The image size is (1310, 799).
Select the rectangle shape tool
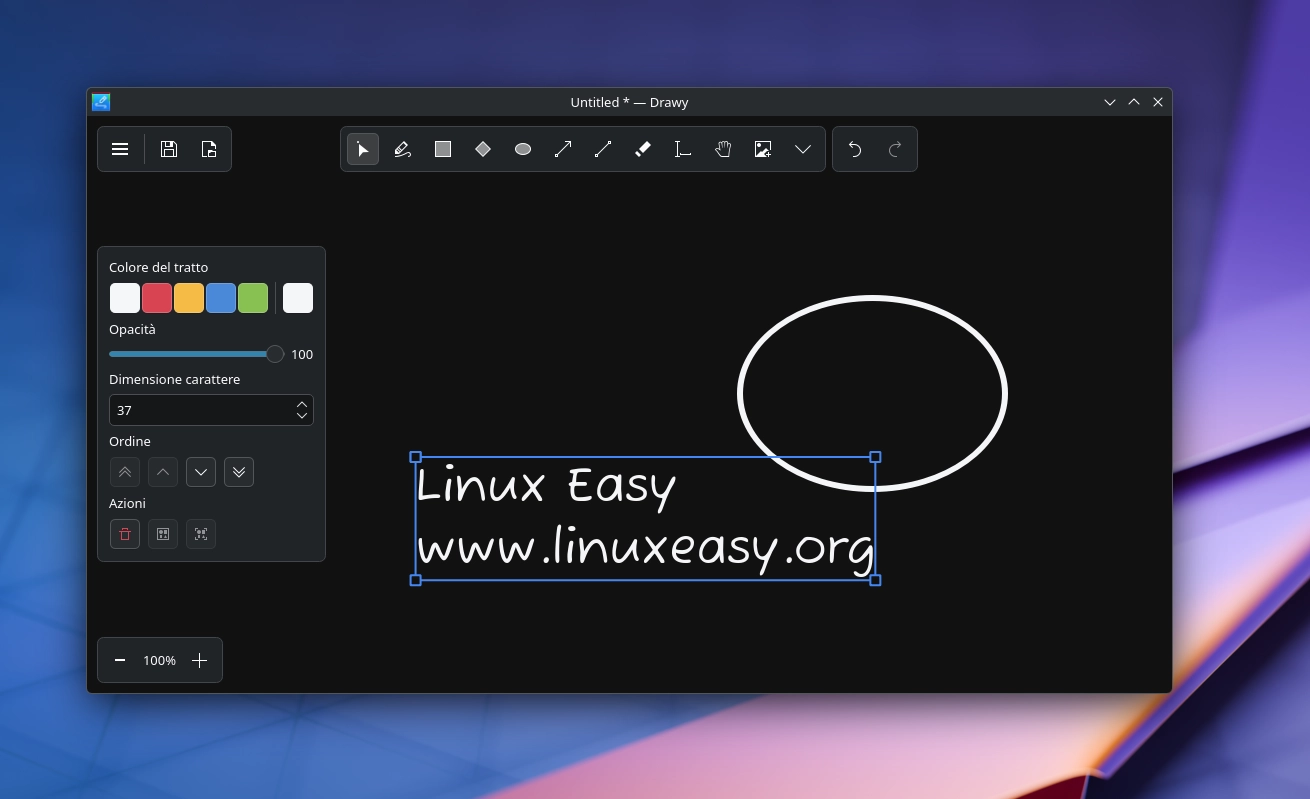click(x=443, y=149)
